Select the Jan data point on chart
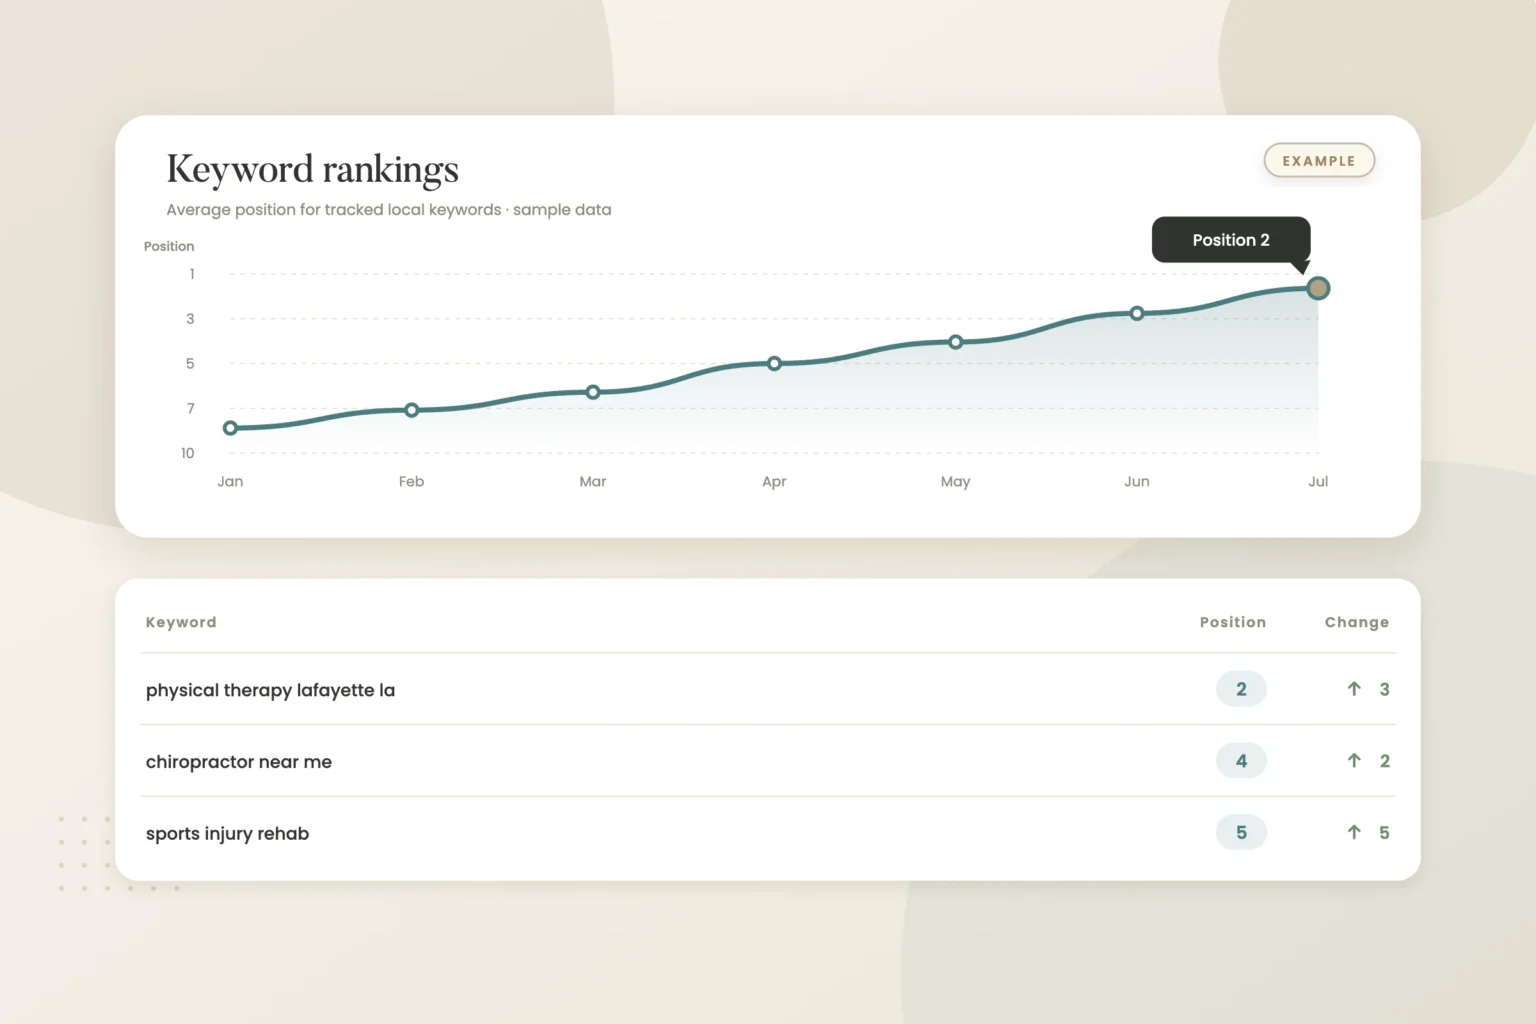 click(230, 428)
